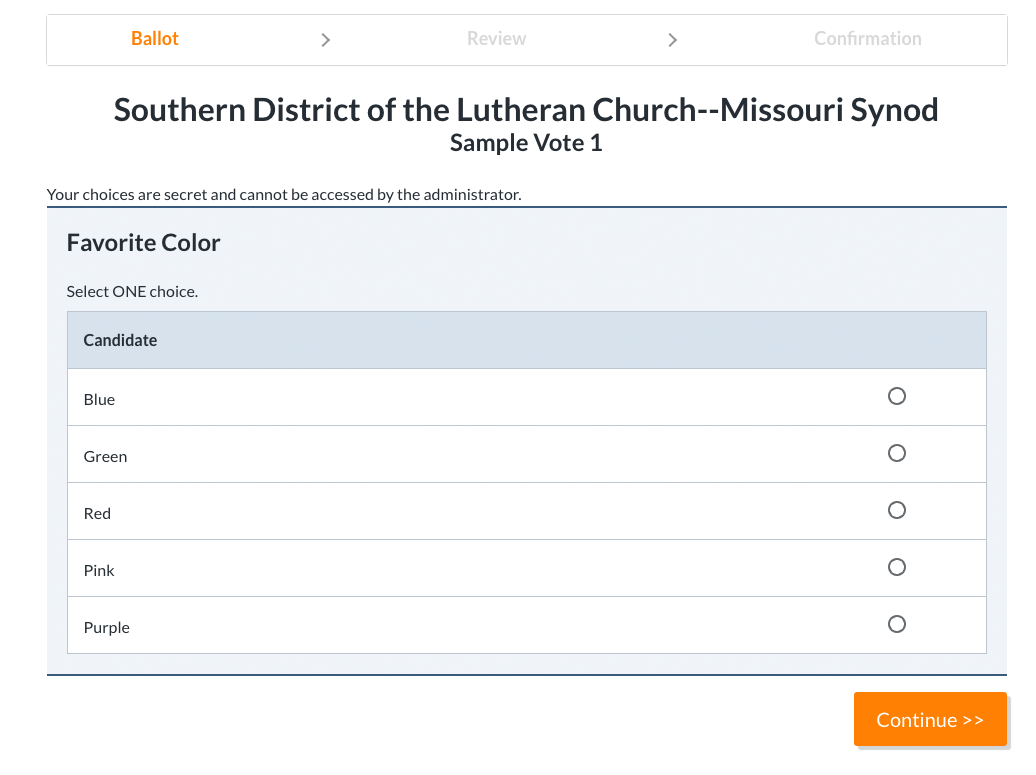Image resolution: width=1036 pixels, height=775 pixels.
Task: Click the Candidate column header
Action: click(x=121, y=340)
